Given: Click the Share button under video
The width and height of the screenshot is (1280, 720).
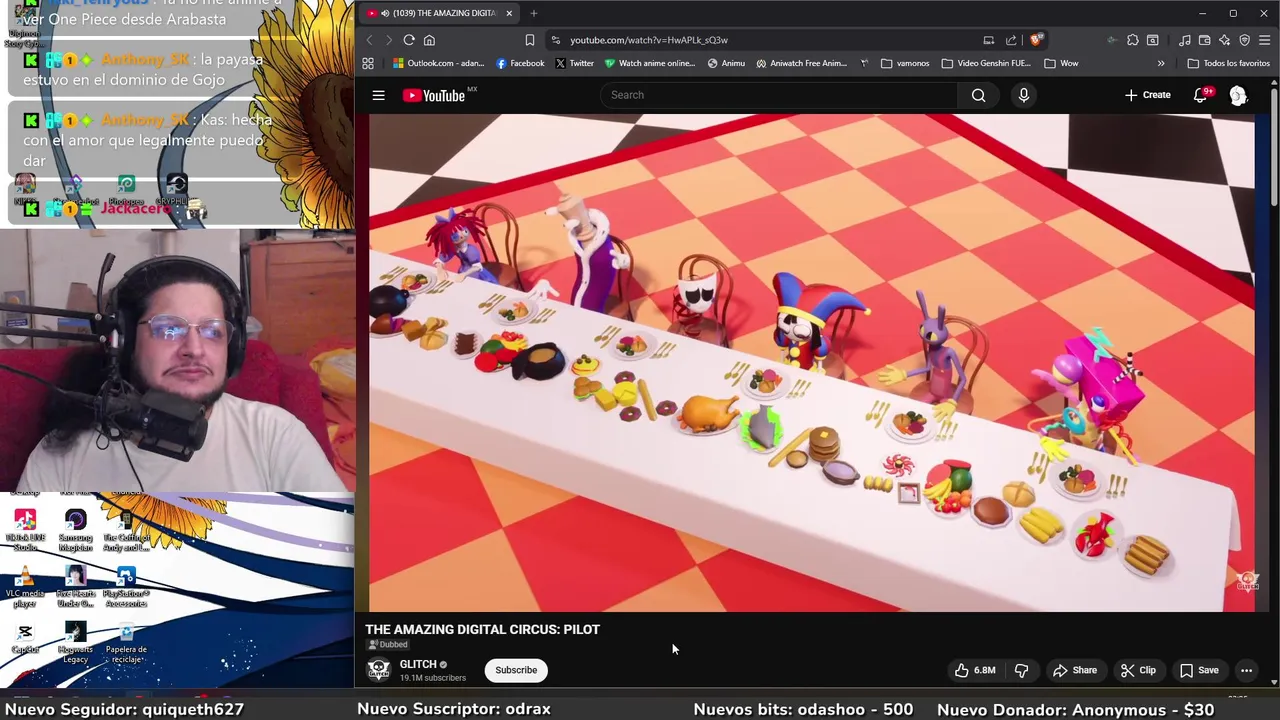Looking at the screenshot, I should (1075, 670).
